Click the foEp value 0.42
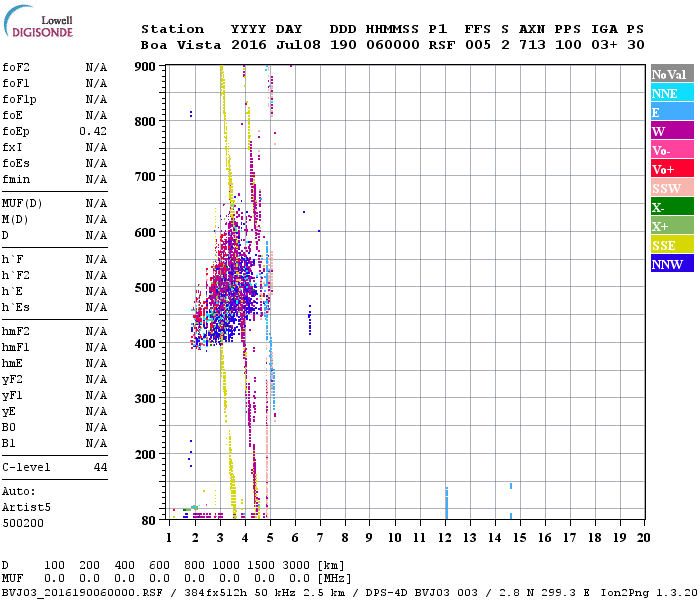700x600 pixels. point(93,131)
